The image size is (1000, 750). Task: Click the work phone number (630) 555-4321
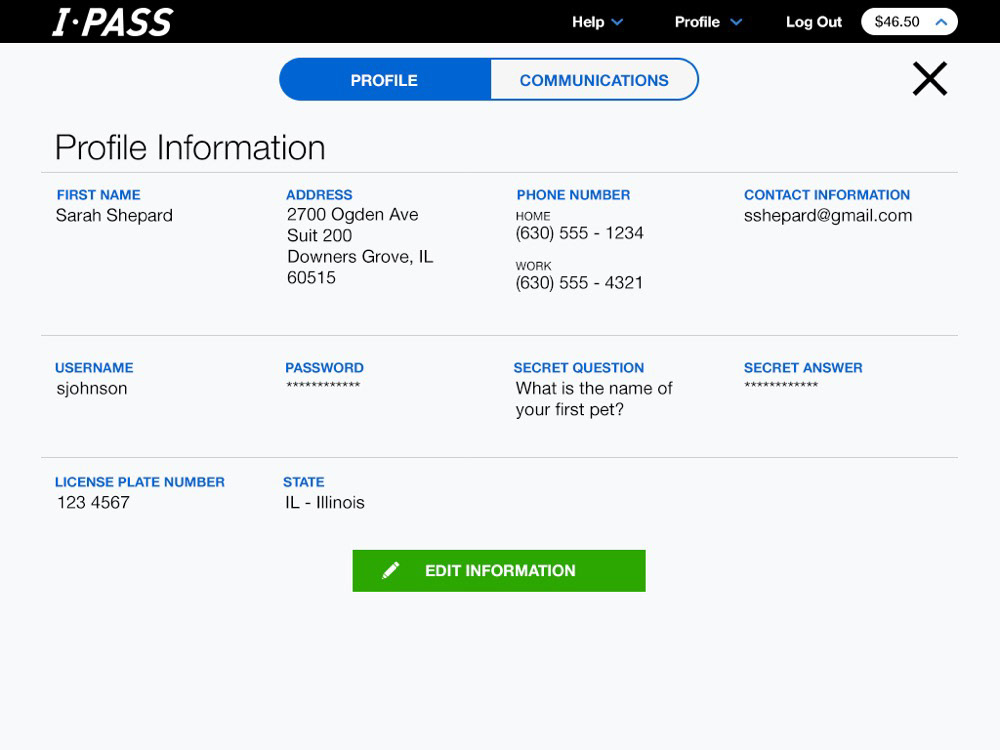point(580,283)
